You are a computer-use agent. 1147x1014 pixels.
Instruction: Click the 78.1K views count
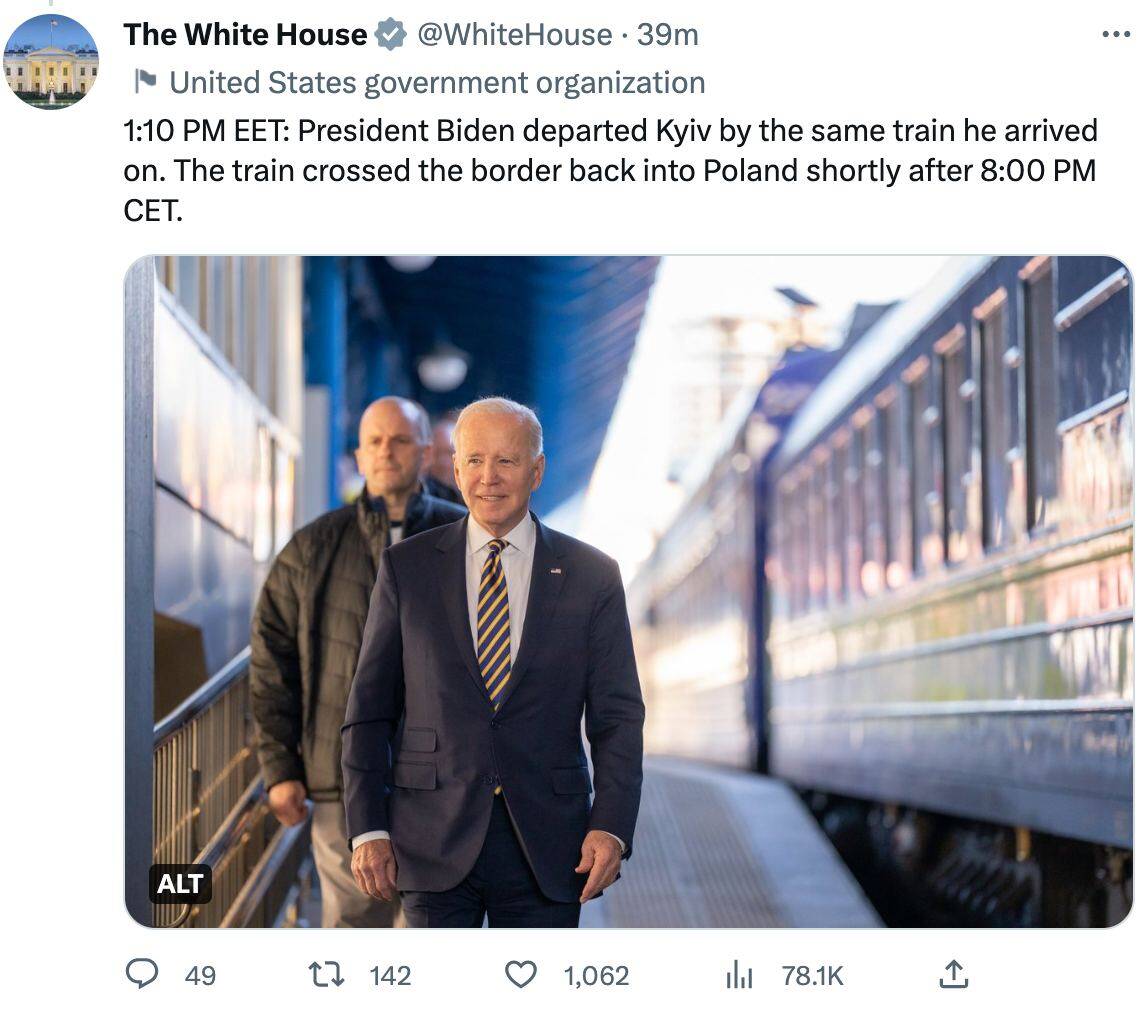coord(812,975)
